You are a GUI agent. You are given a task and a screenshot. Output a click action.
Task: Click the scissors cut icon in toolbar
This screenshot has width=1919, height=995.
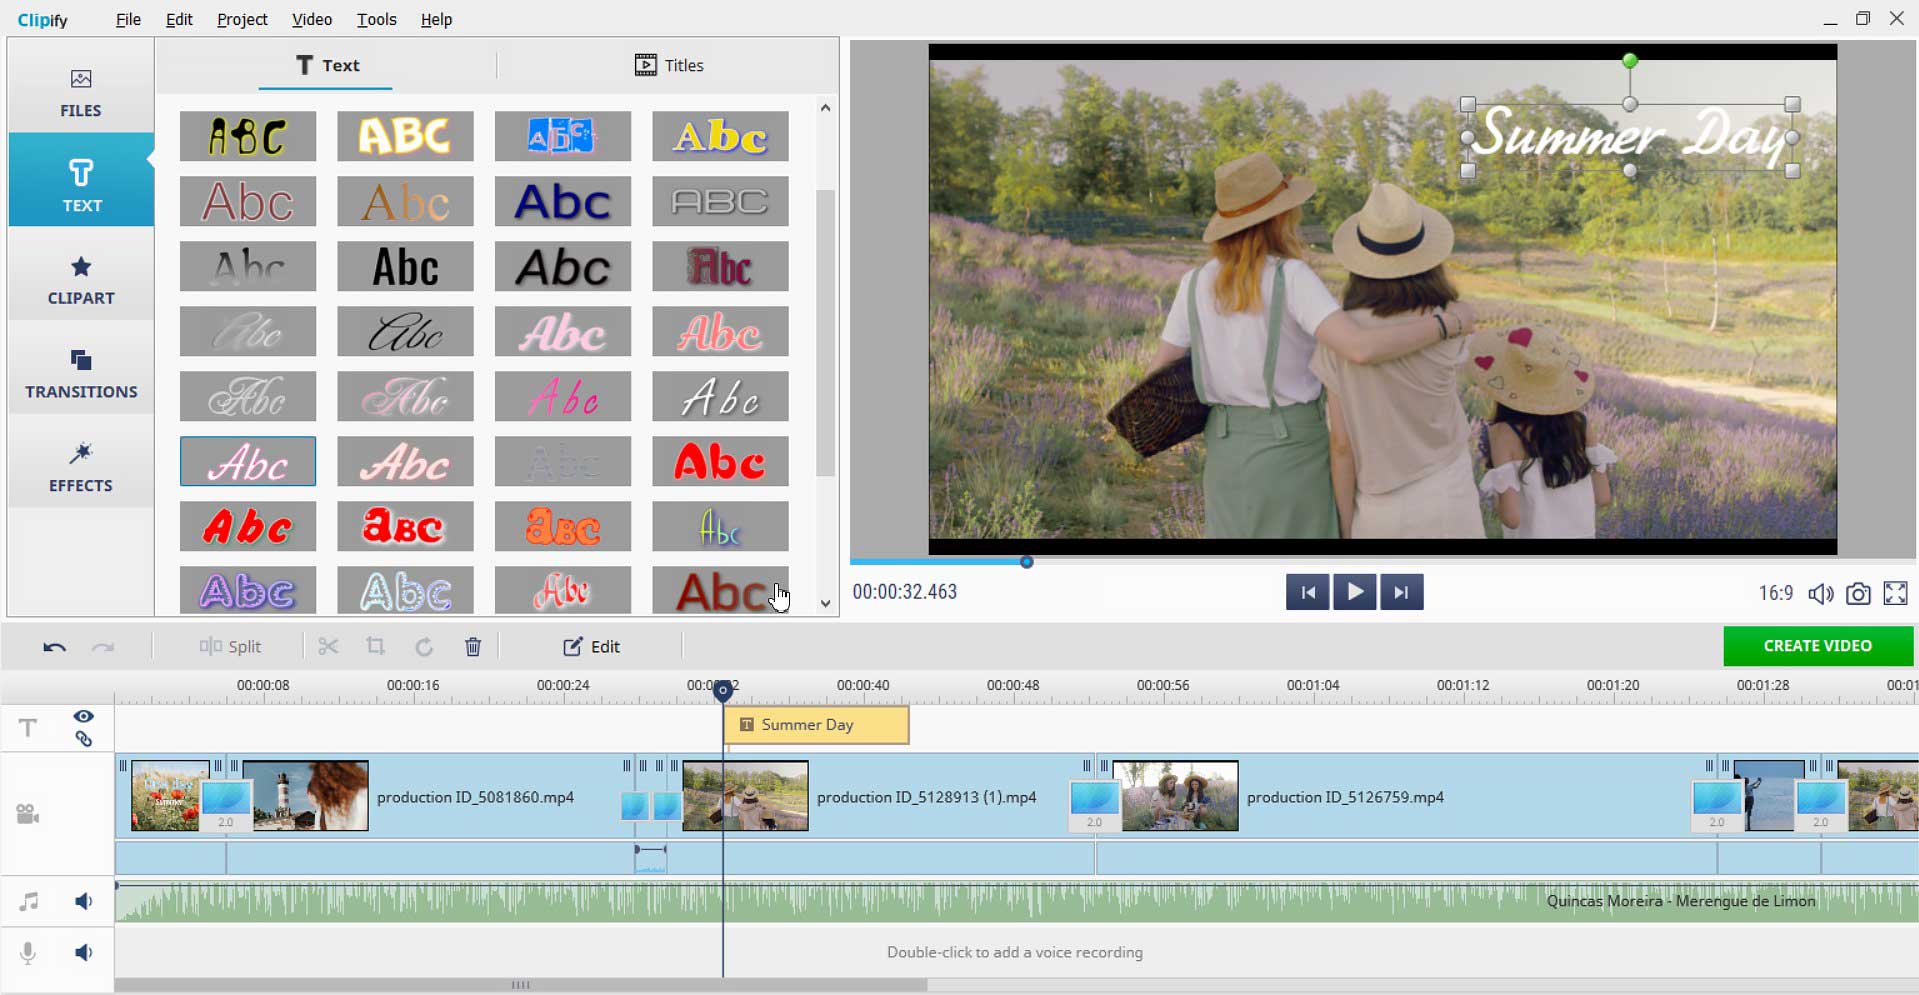pos(328,646)
